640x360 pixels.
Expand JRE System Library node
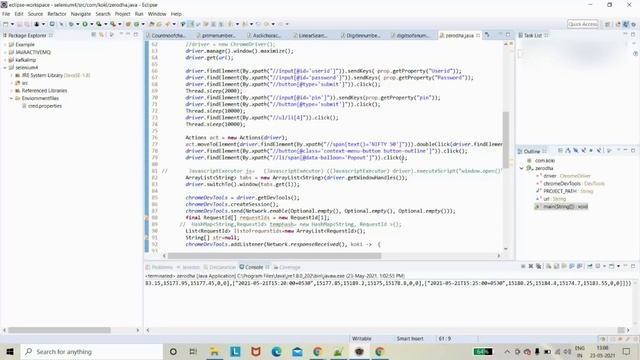pos(11,75)
